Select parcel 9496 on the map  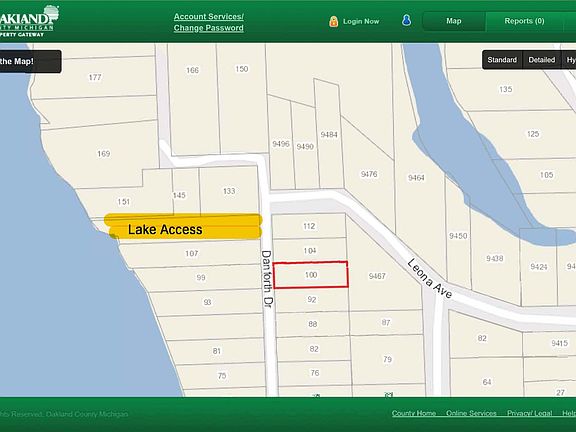(x=281, y=144)
